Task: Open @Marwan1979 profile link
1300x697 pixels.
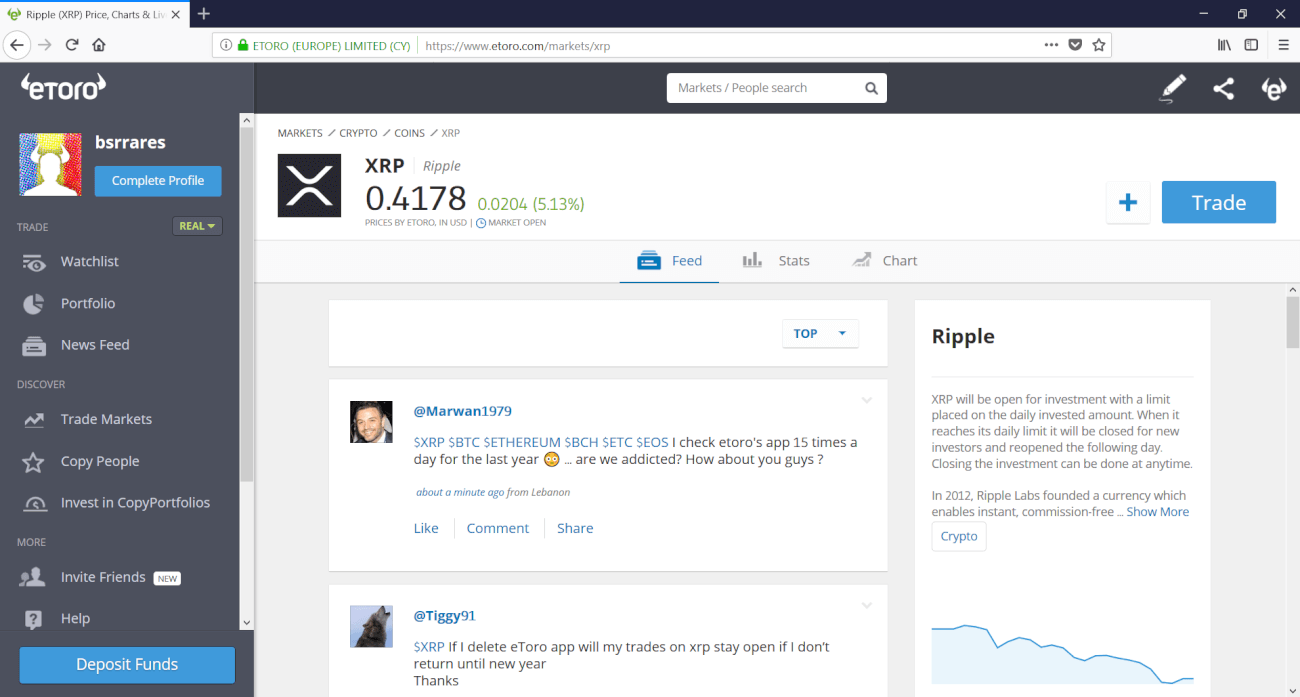Action: 462,411
